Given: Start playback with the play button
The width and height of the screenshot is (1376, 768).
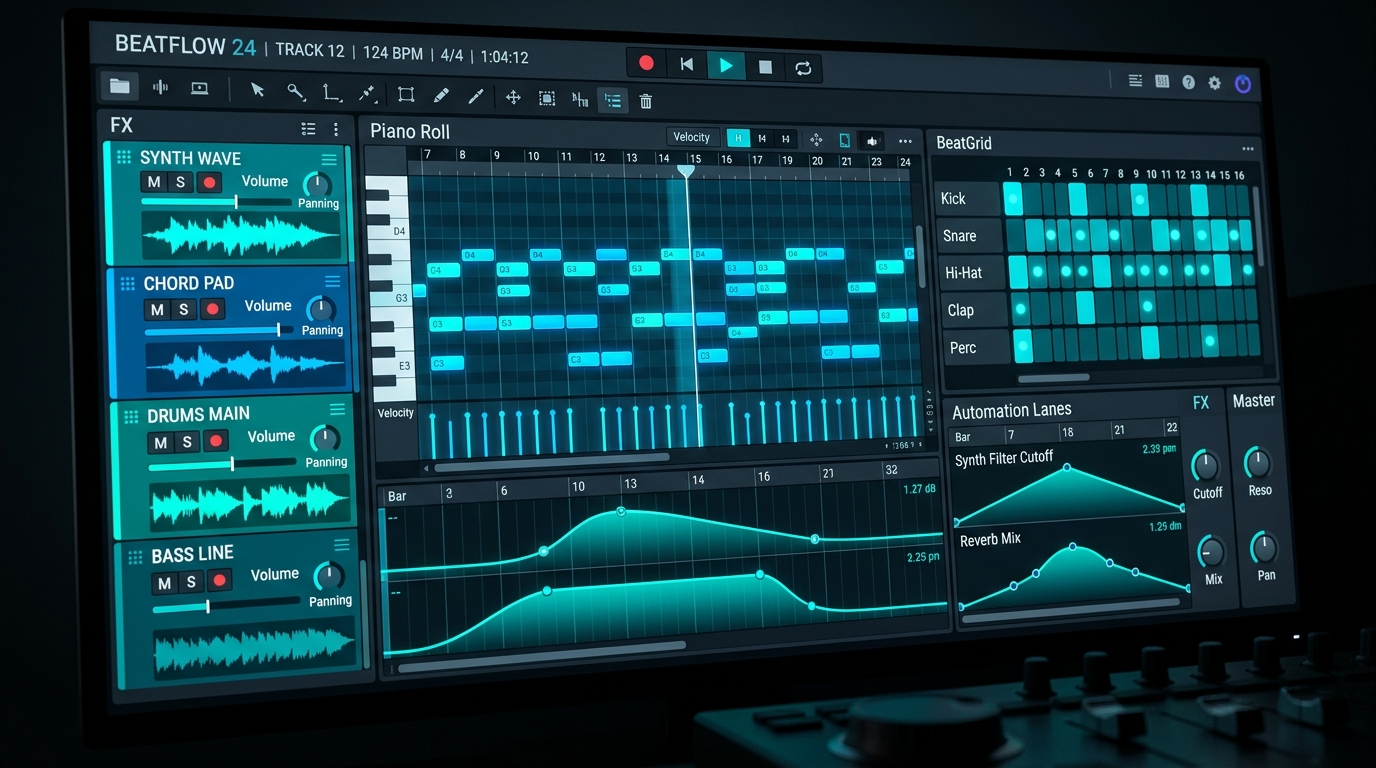Looking at the screenshot, I should pos(726,66).
